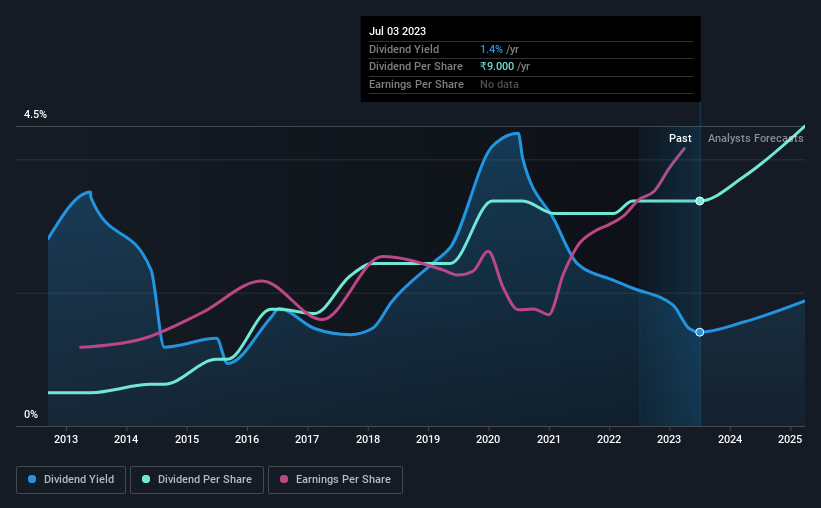
Task: Toggle the Earnings Per Share legend button
Action: tap(335, 480)
